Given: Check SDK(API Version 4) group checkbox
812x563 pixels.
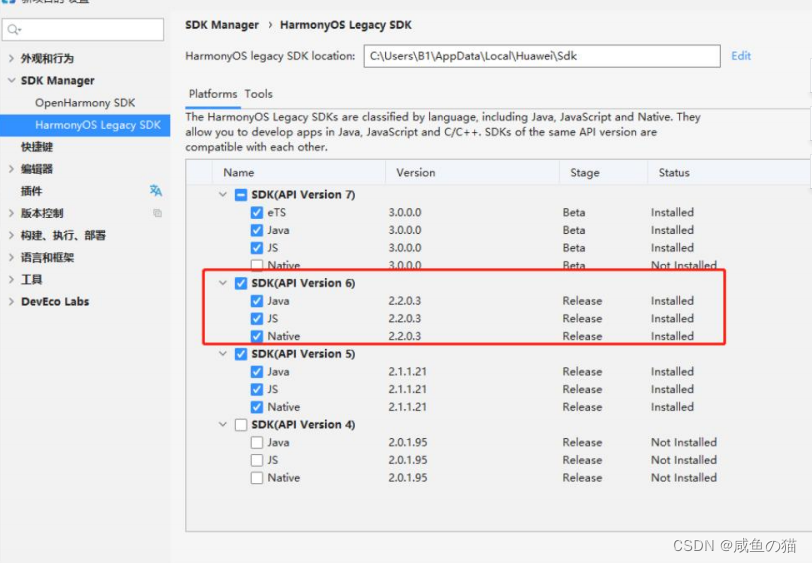Looking at the screenshot, I should (241, 425).
